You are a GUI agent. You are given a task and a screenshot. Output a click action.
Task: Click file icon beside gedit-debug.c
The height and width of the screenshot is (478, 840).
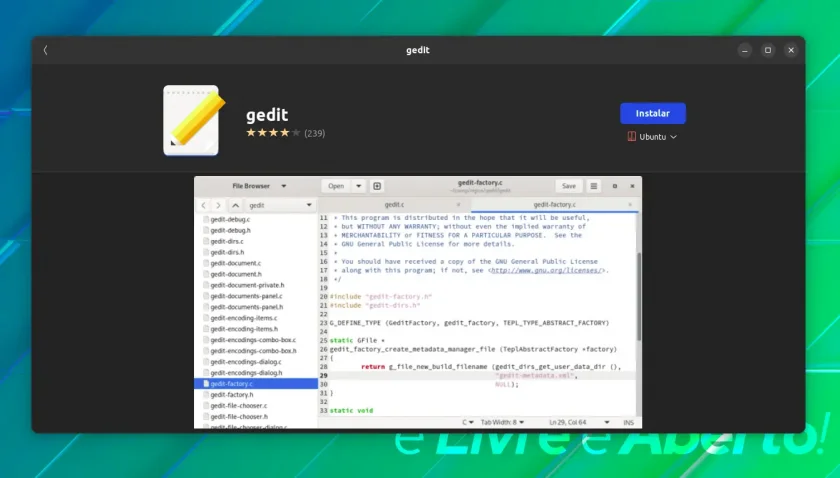206,219
